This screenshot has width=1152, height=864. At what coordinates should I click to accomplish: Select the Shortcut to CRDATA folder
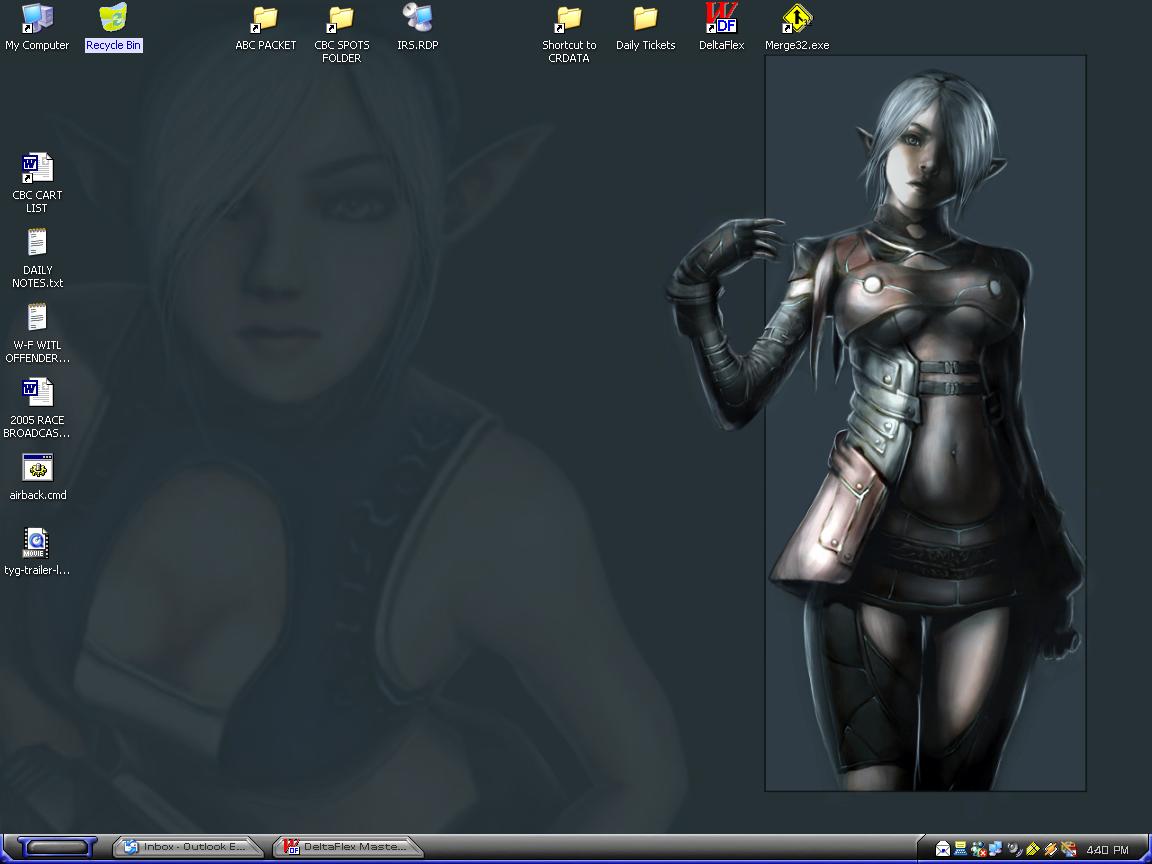tap(569, 19)
